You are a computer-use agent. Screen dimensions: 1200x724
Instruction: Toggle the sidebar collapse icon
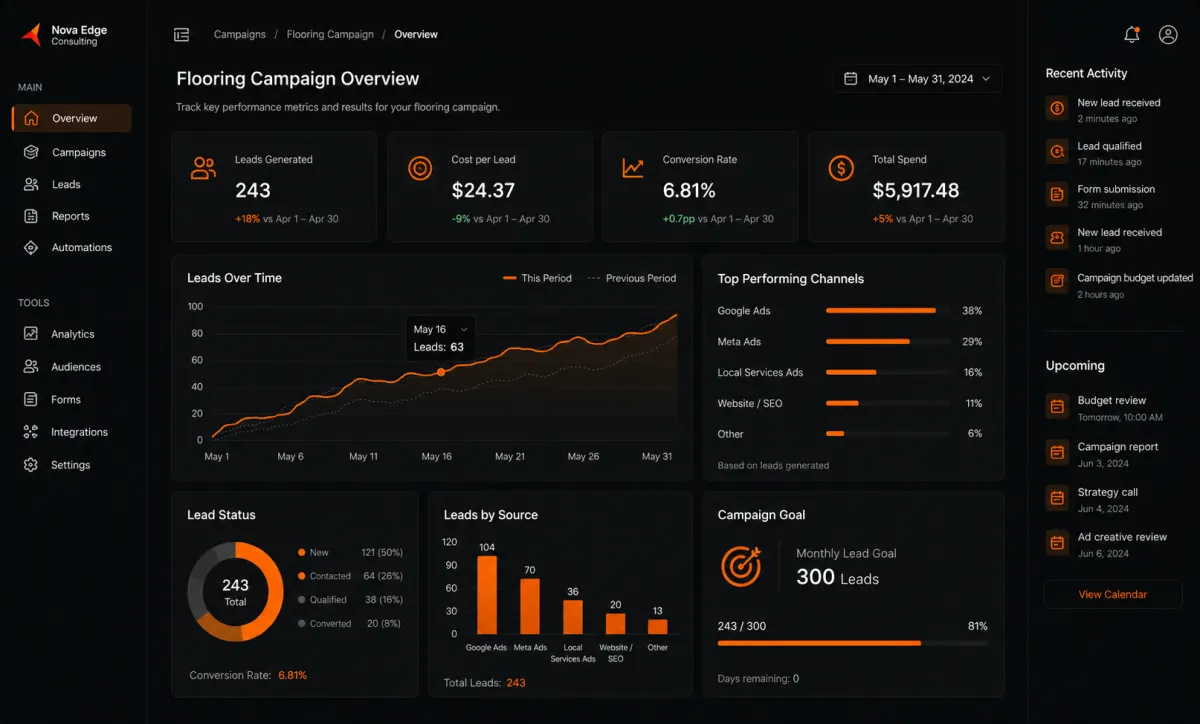click(x=181, y=34)
